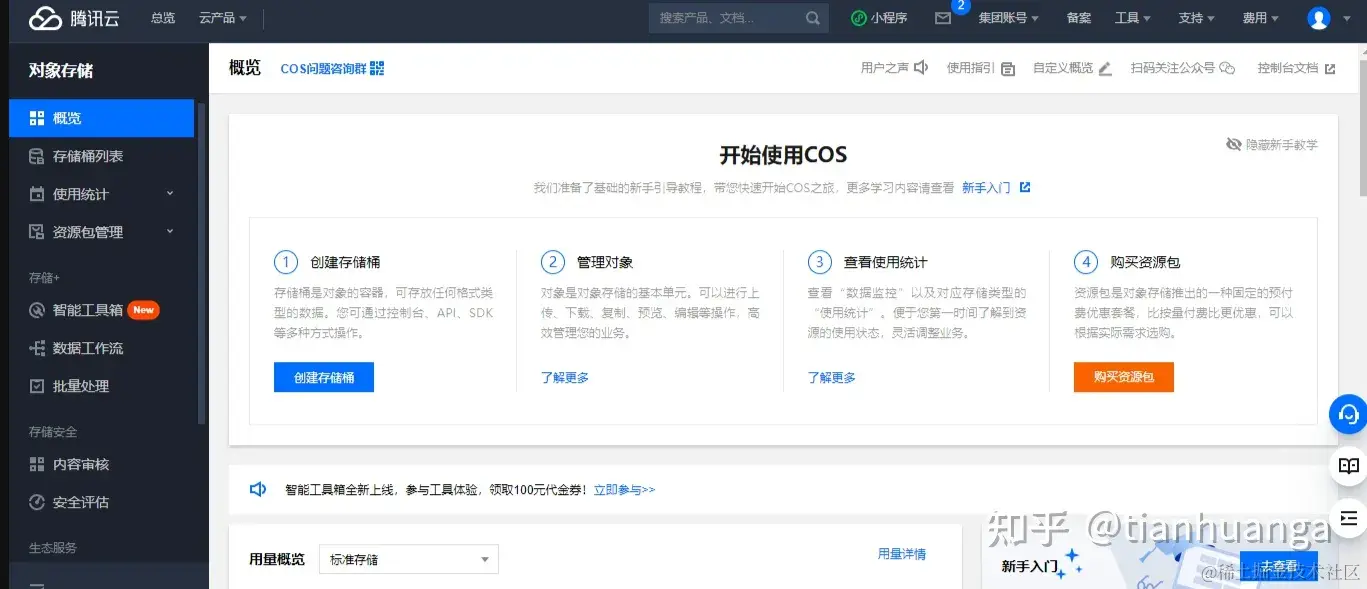Screen dimensions: 1367x589
Task: Expand the 支持 dropdown menu
Action: (1197, 18)
